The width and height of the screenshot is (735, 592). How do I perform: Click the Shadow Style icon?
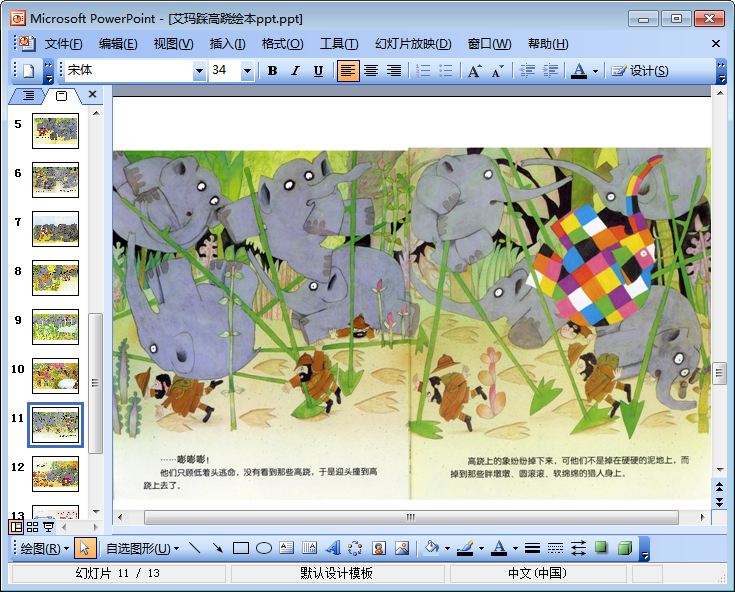pos(601,547)
